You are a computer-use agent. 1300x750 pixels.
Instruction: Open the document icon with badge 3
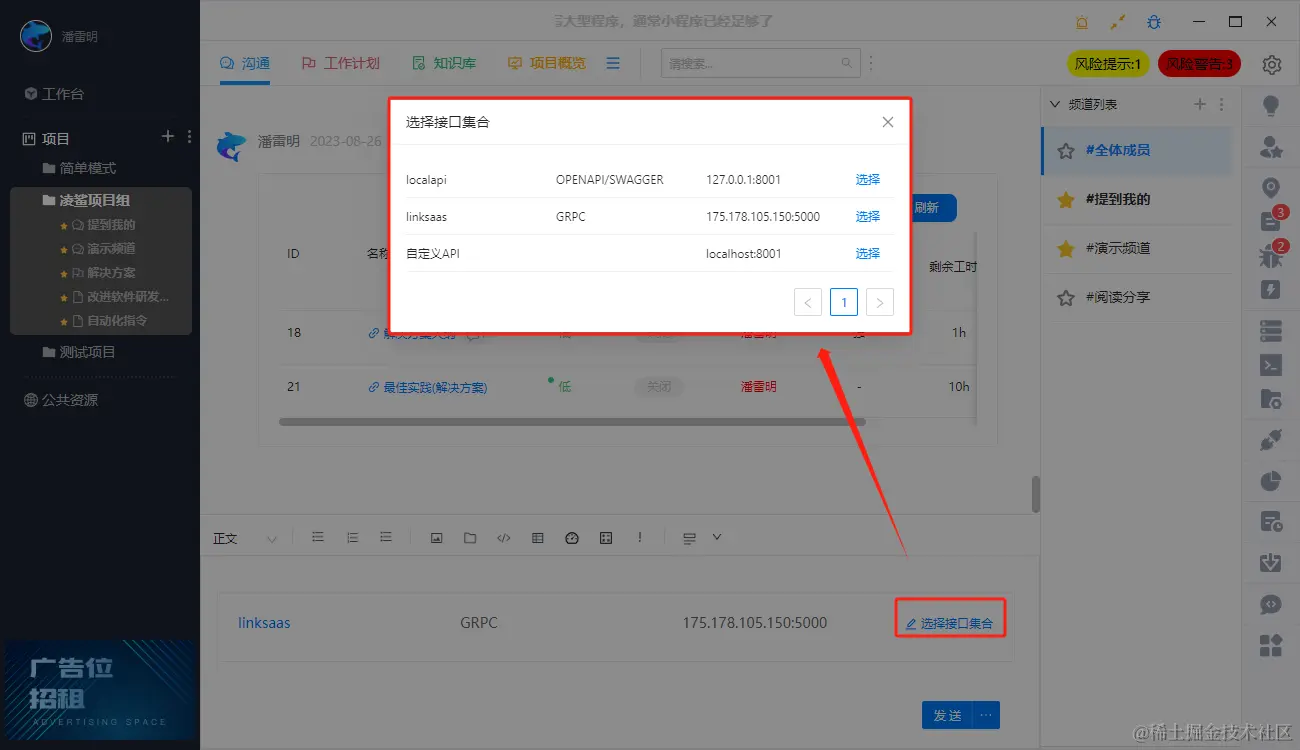(x=1271, y=220)
